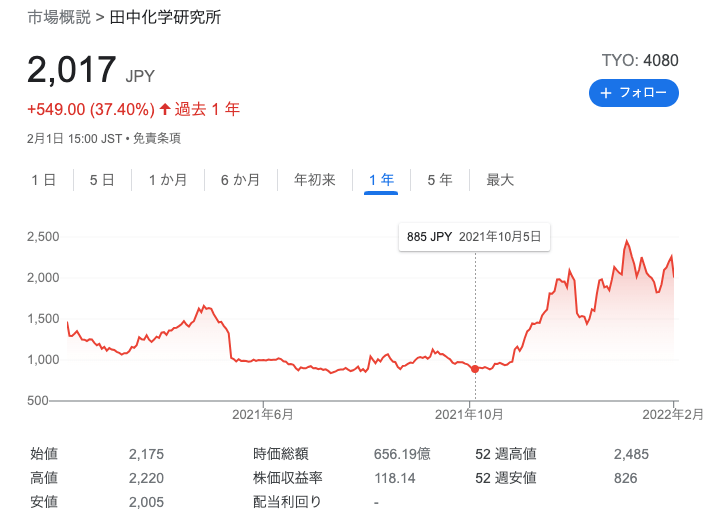This screenshot has height=524, width=714.
Task: Click the 2月1日 15:00 JST timestamp
Action: (x=75, y=138)
